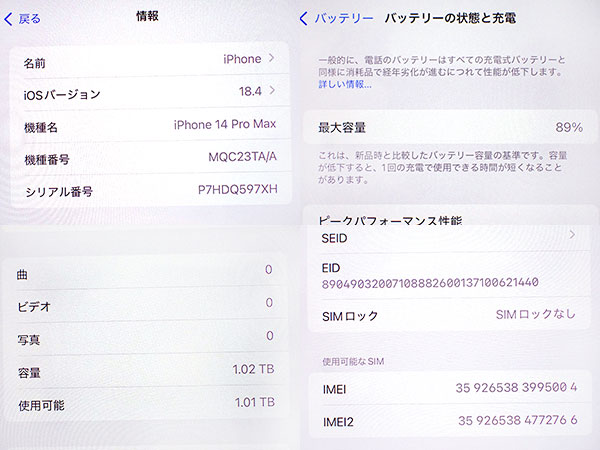The image size is (600, 450).
Task: Select the ビデオ row label
Action: pos(34,307)
